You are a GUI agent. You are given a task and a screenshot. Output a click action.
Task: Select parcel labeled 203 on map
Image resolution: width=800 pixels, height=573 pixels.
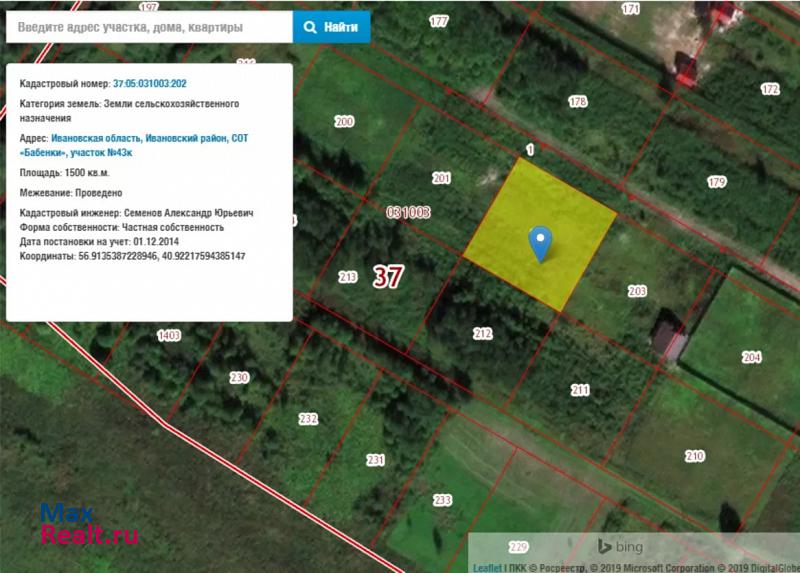click(x=637, y=291)
